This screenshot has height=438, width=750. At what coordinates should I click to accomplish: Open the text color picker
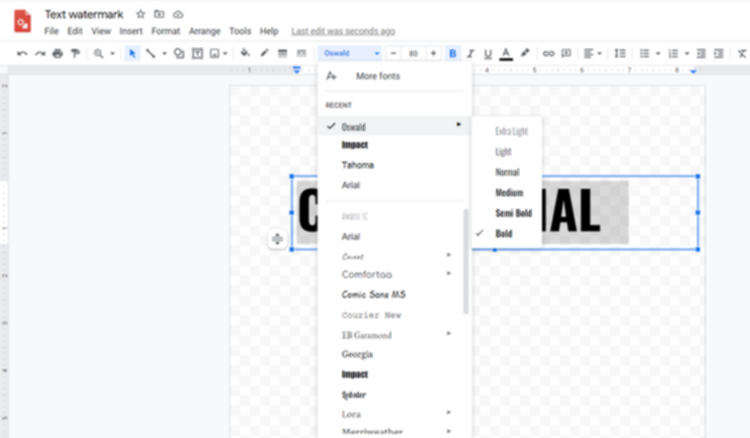point(506,54)
